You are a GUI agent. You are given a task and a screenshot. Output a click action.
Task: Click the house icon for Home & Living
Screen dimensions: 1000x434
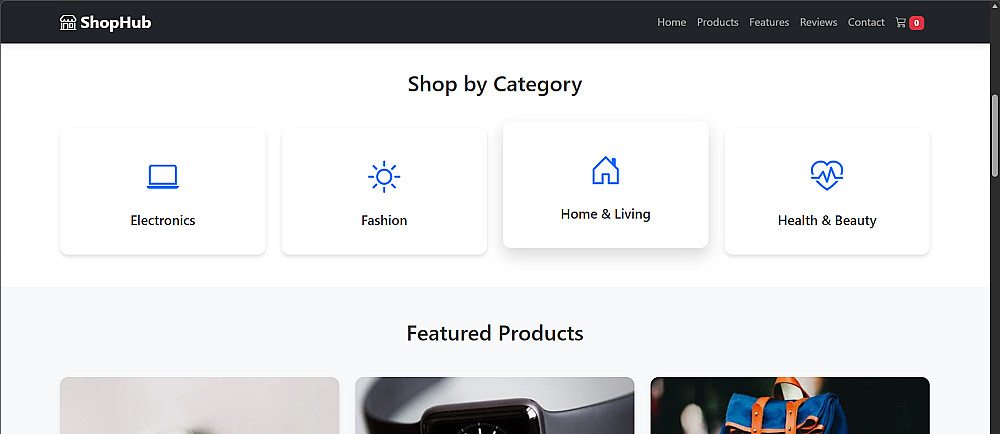(x=605, y=171)
